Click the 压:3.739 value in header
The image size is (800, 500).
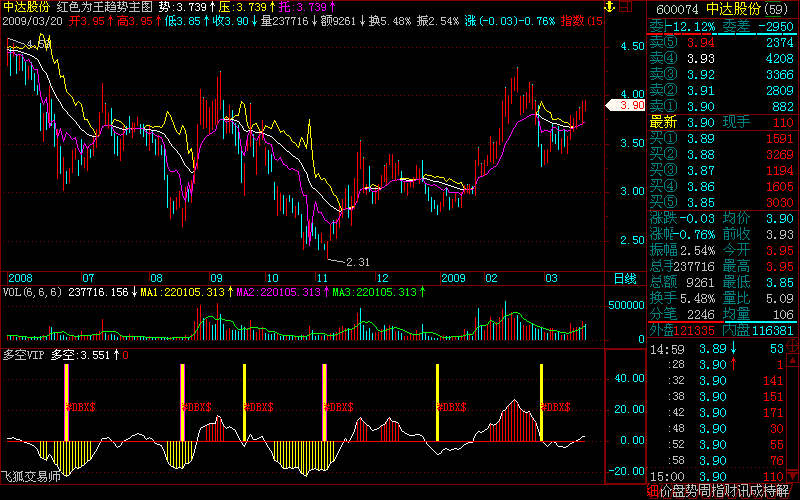click(243, 7)
